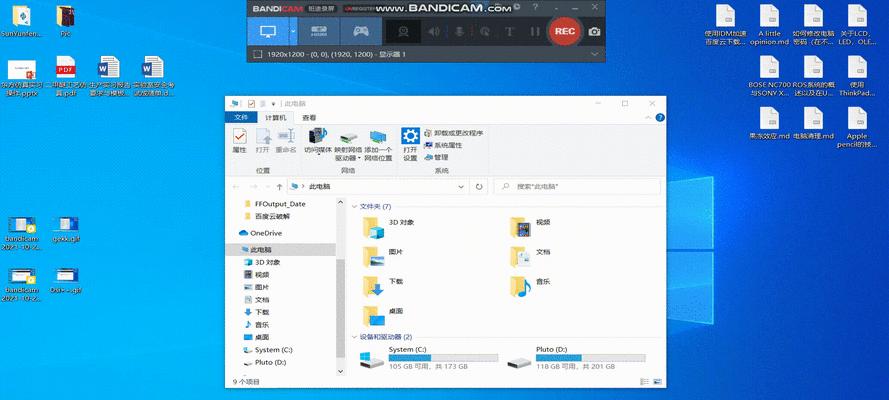This screenshot has width=889, height=400.
Task: Collapse the ribbon with the chevron
Action: click(x=649, y=118)
